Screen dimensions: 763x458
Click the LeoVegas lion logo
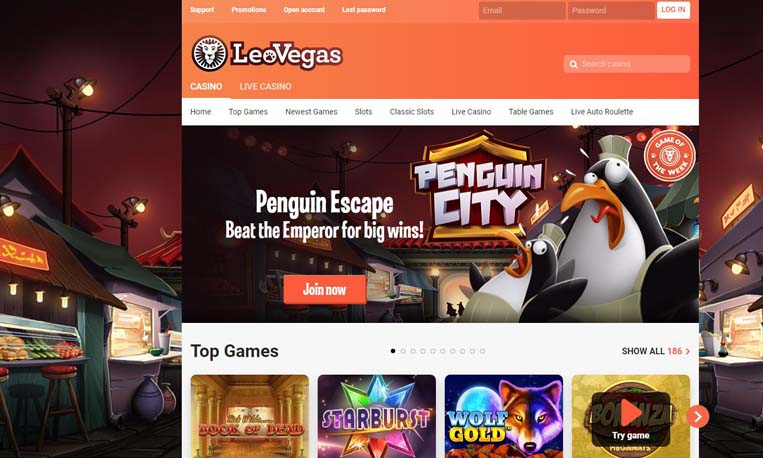(x=209, y=54)
